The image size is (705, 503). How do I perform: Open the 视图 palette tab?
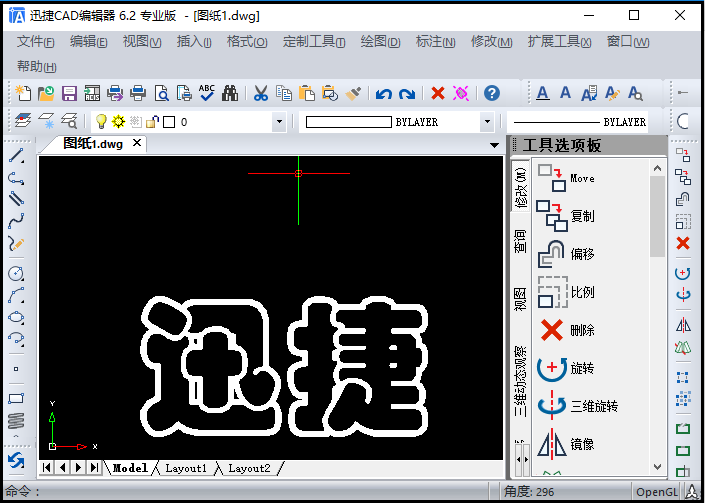[520, 299]
